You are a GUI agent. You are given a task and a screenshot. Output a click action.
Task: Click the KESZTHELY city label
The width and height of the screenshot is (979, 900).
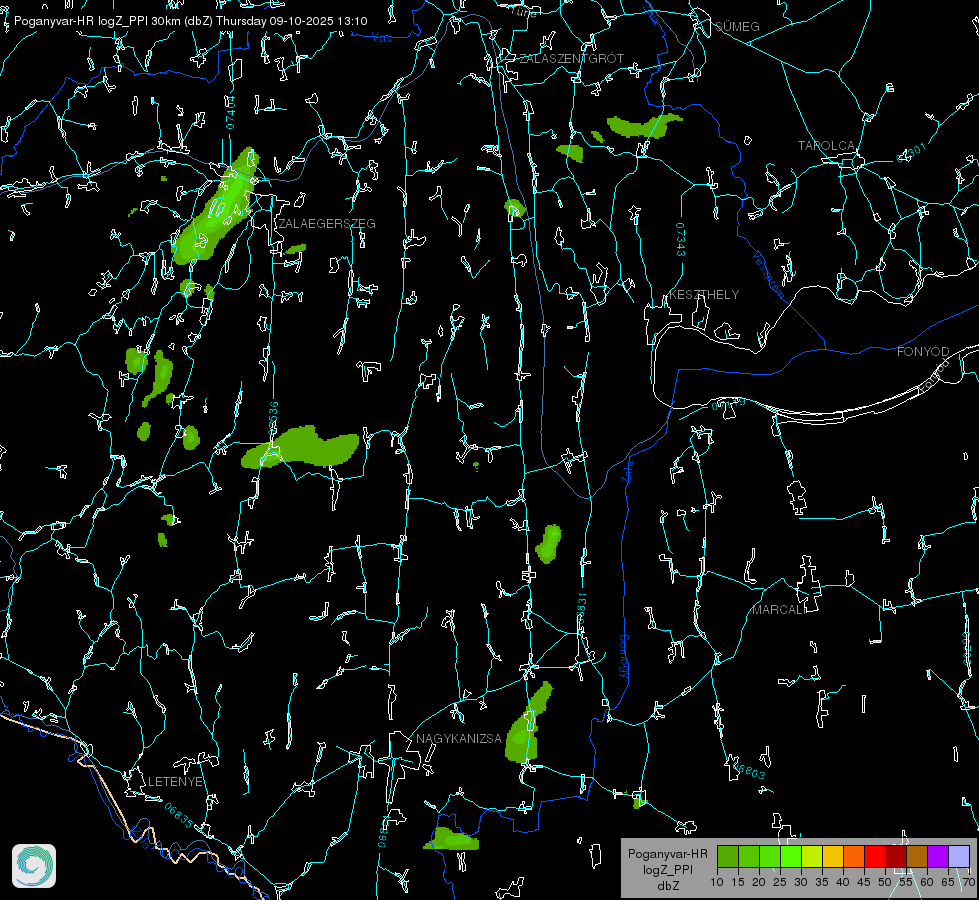coord(704,294)
